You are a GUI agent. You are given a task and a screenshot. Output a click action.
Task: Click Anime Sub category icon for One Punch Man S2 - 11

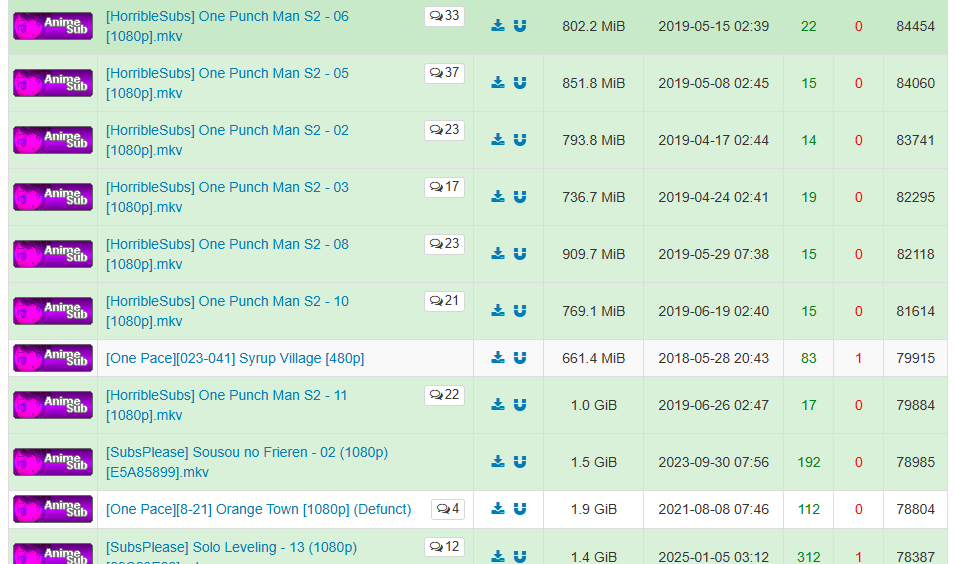tap(53, 405)
